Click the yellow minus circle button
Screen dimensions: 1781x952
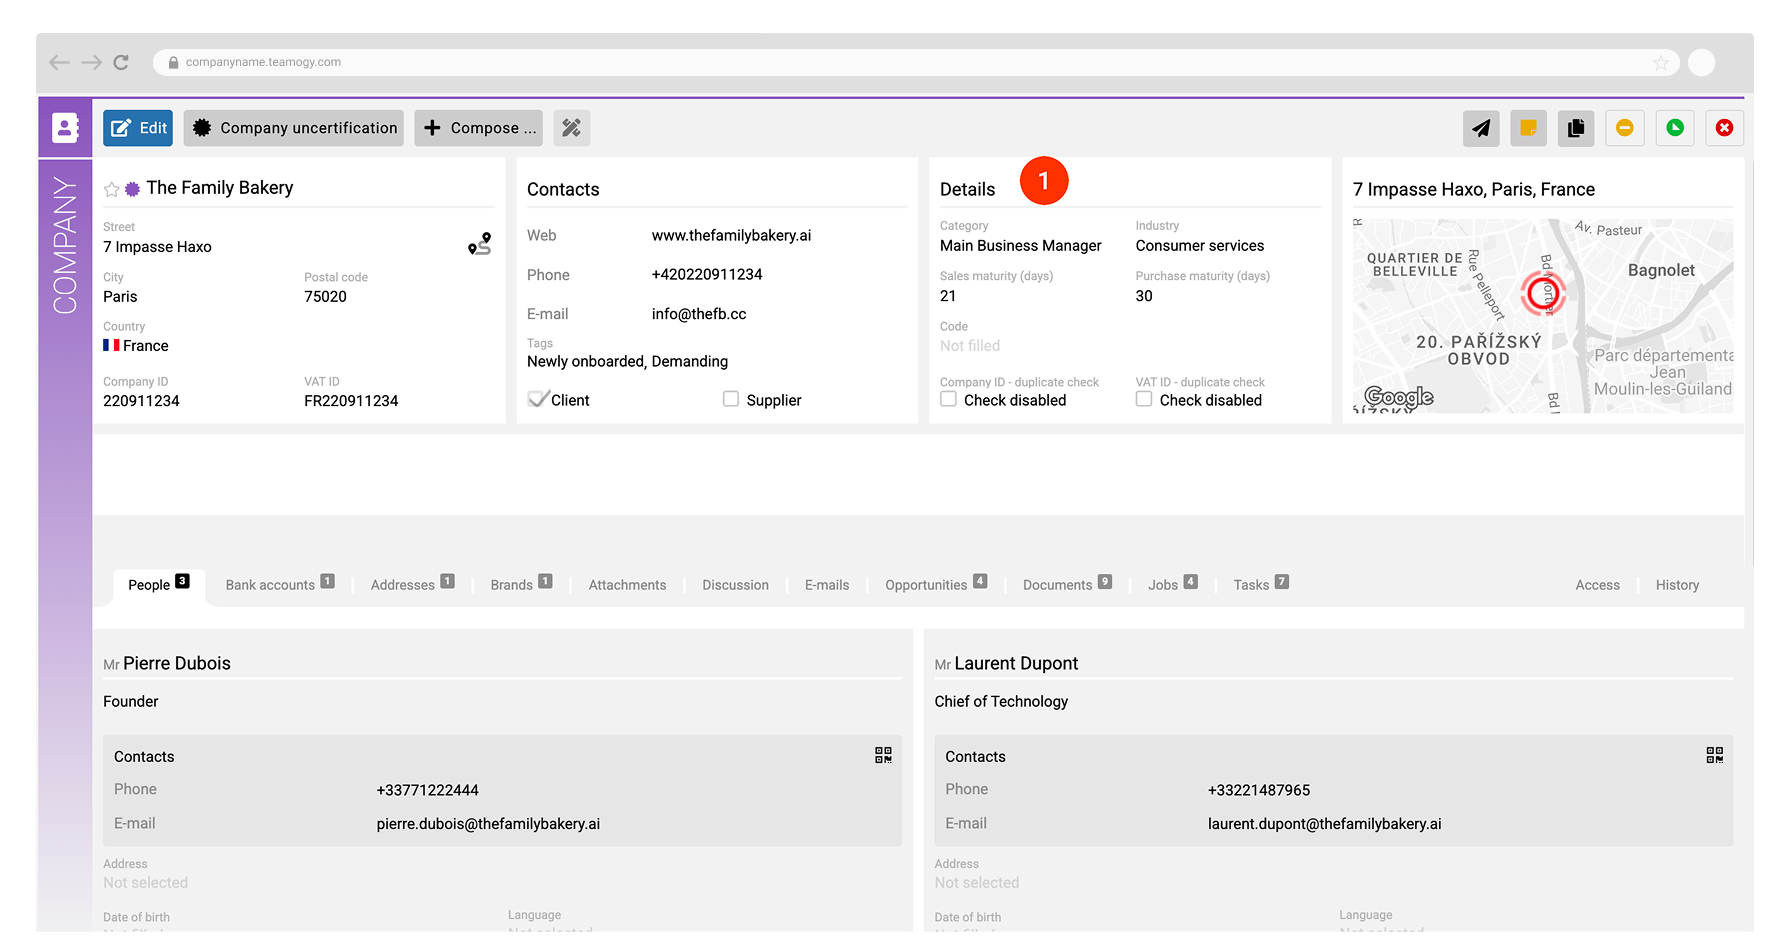pyautogui.click(x=1625, y=128)
